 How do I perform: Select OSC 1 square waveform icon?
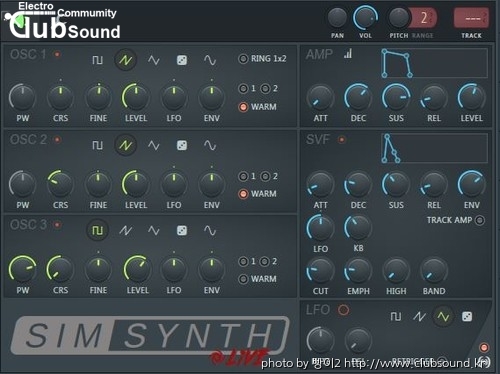coord(97,60)
